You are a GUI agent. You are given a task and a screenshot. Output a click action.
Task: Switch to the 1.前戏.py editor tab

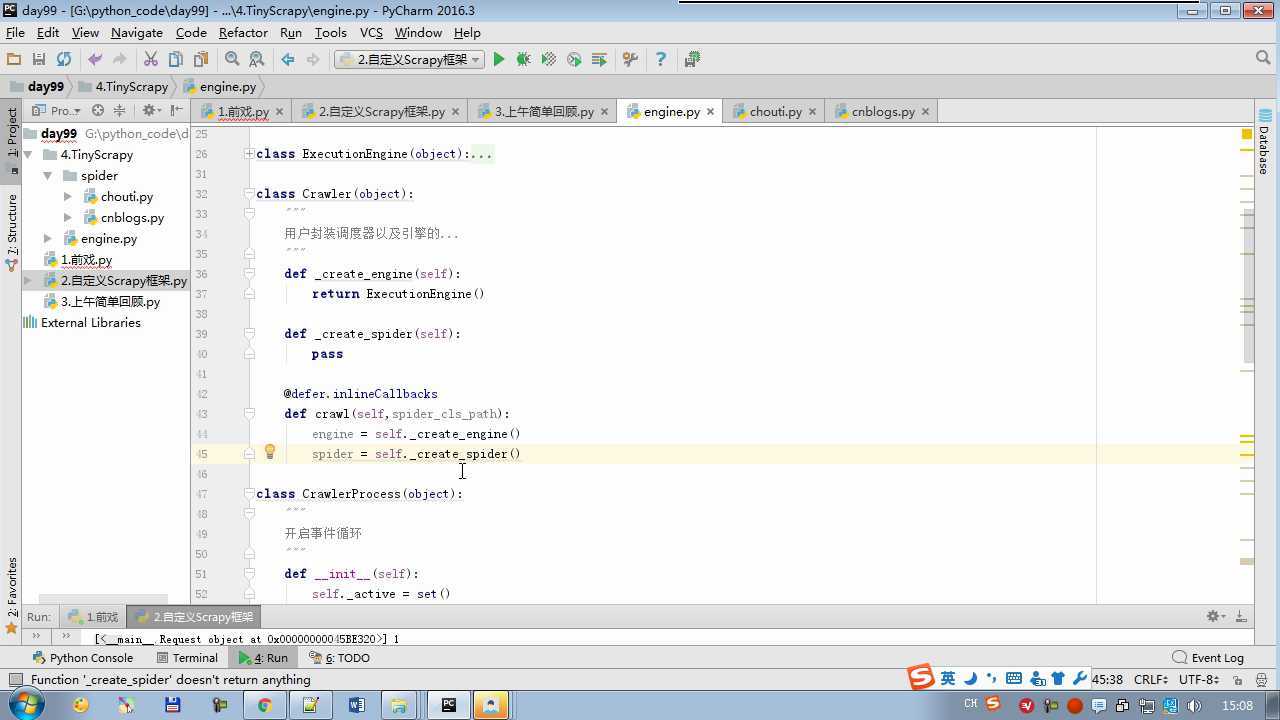coord(243,111)
